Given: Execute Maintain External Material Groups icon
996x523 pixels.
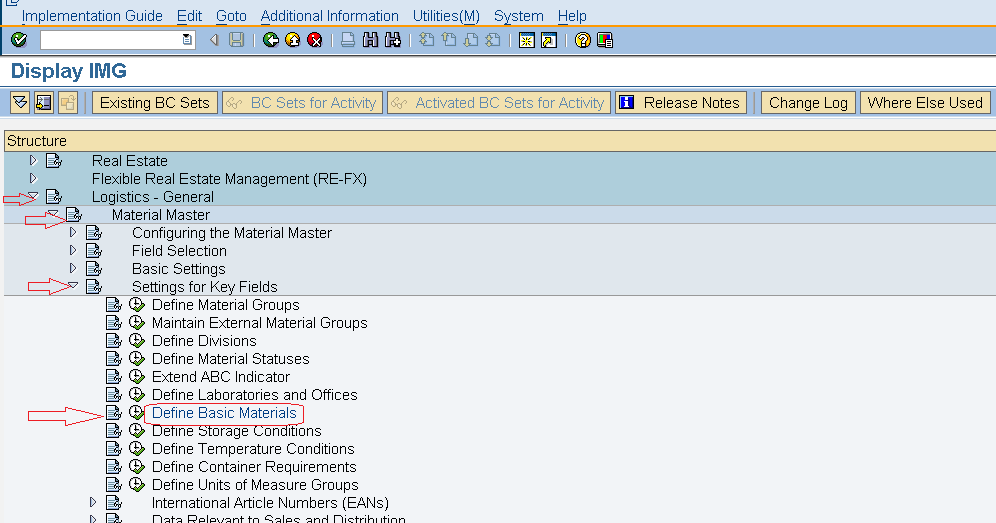Looking at the screenshot, I should click(137, 322).
